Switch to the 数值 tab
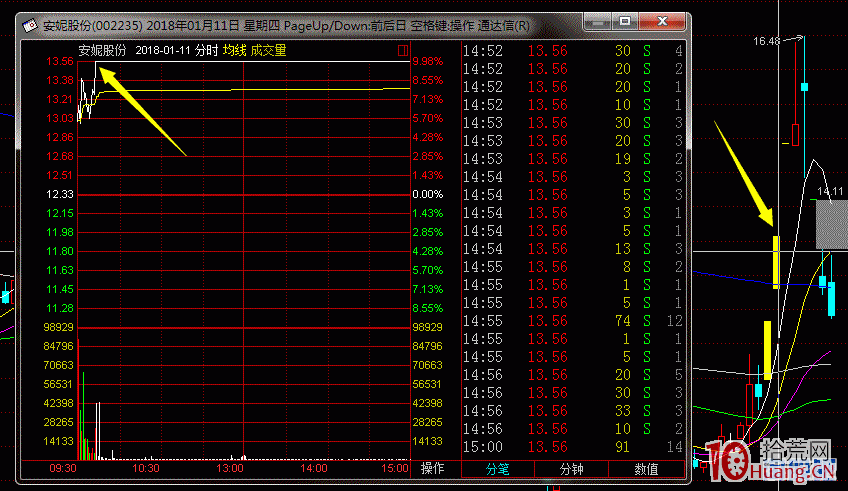Screen dimensions: 848x491 click(x=646, y=469)
